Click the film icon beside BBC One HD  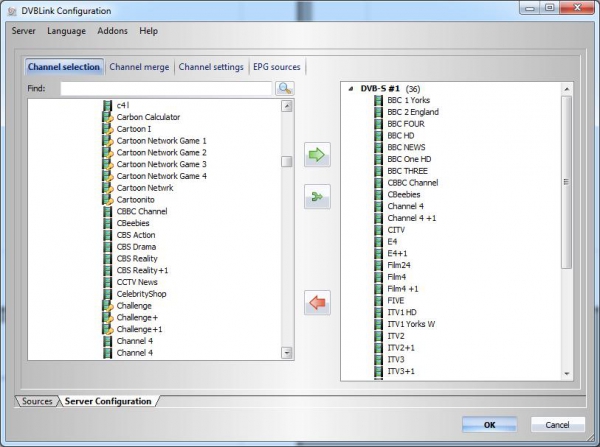point(378,159)
